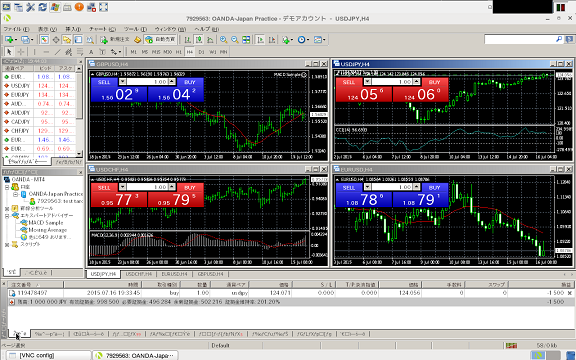
Task: Click the tile windows toolbar icon
Action: pyautogui.click(x=246, y=40)
